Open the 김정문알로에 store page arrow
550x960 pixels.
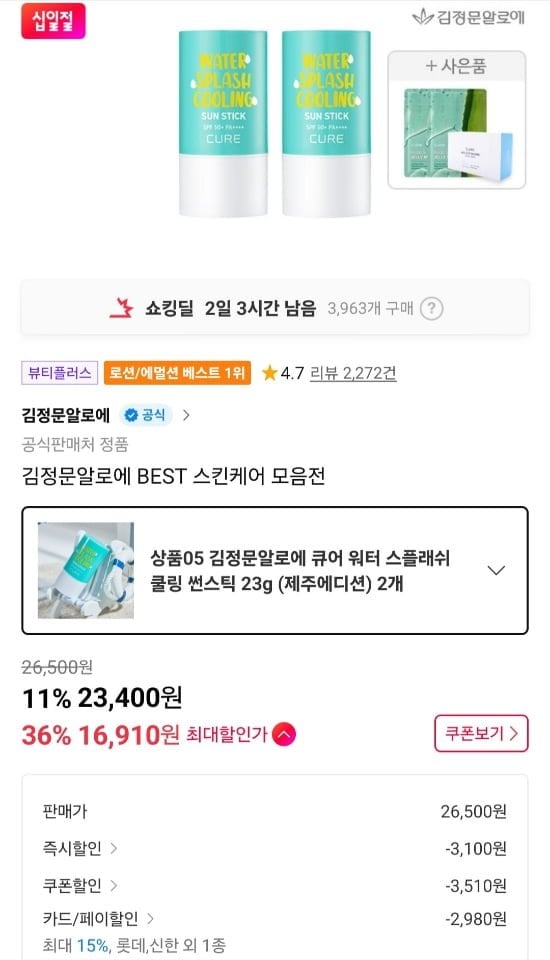point(186,415)
